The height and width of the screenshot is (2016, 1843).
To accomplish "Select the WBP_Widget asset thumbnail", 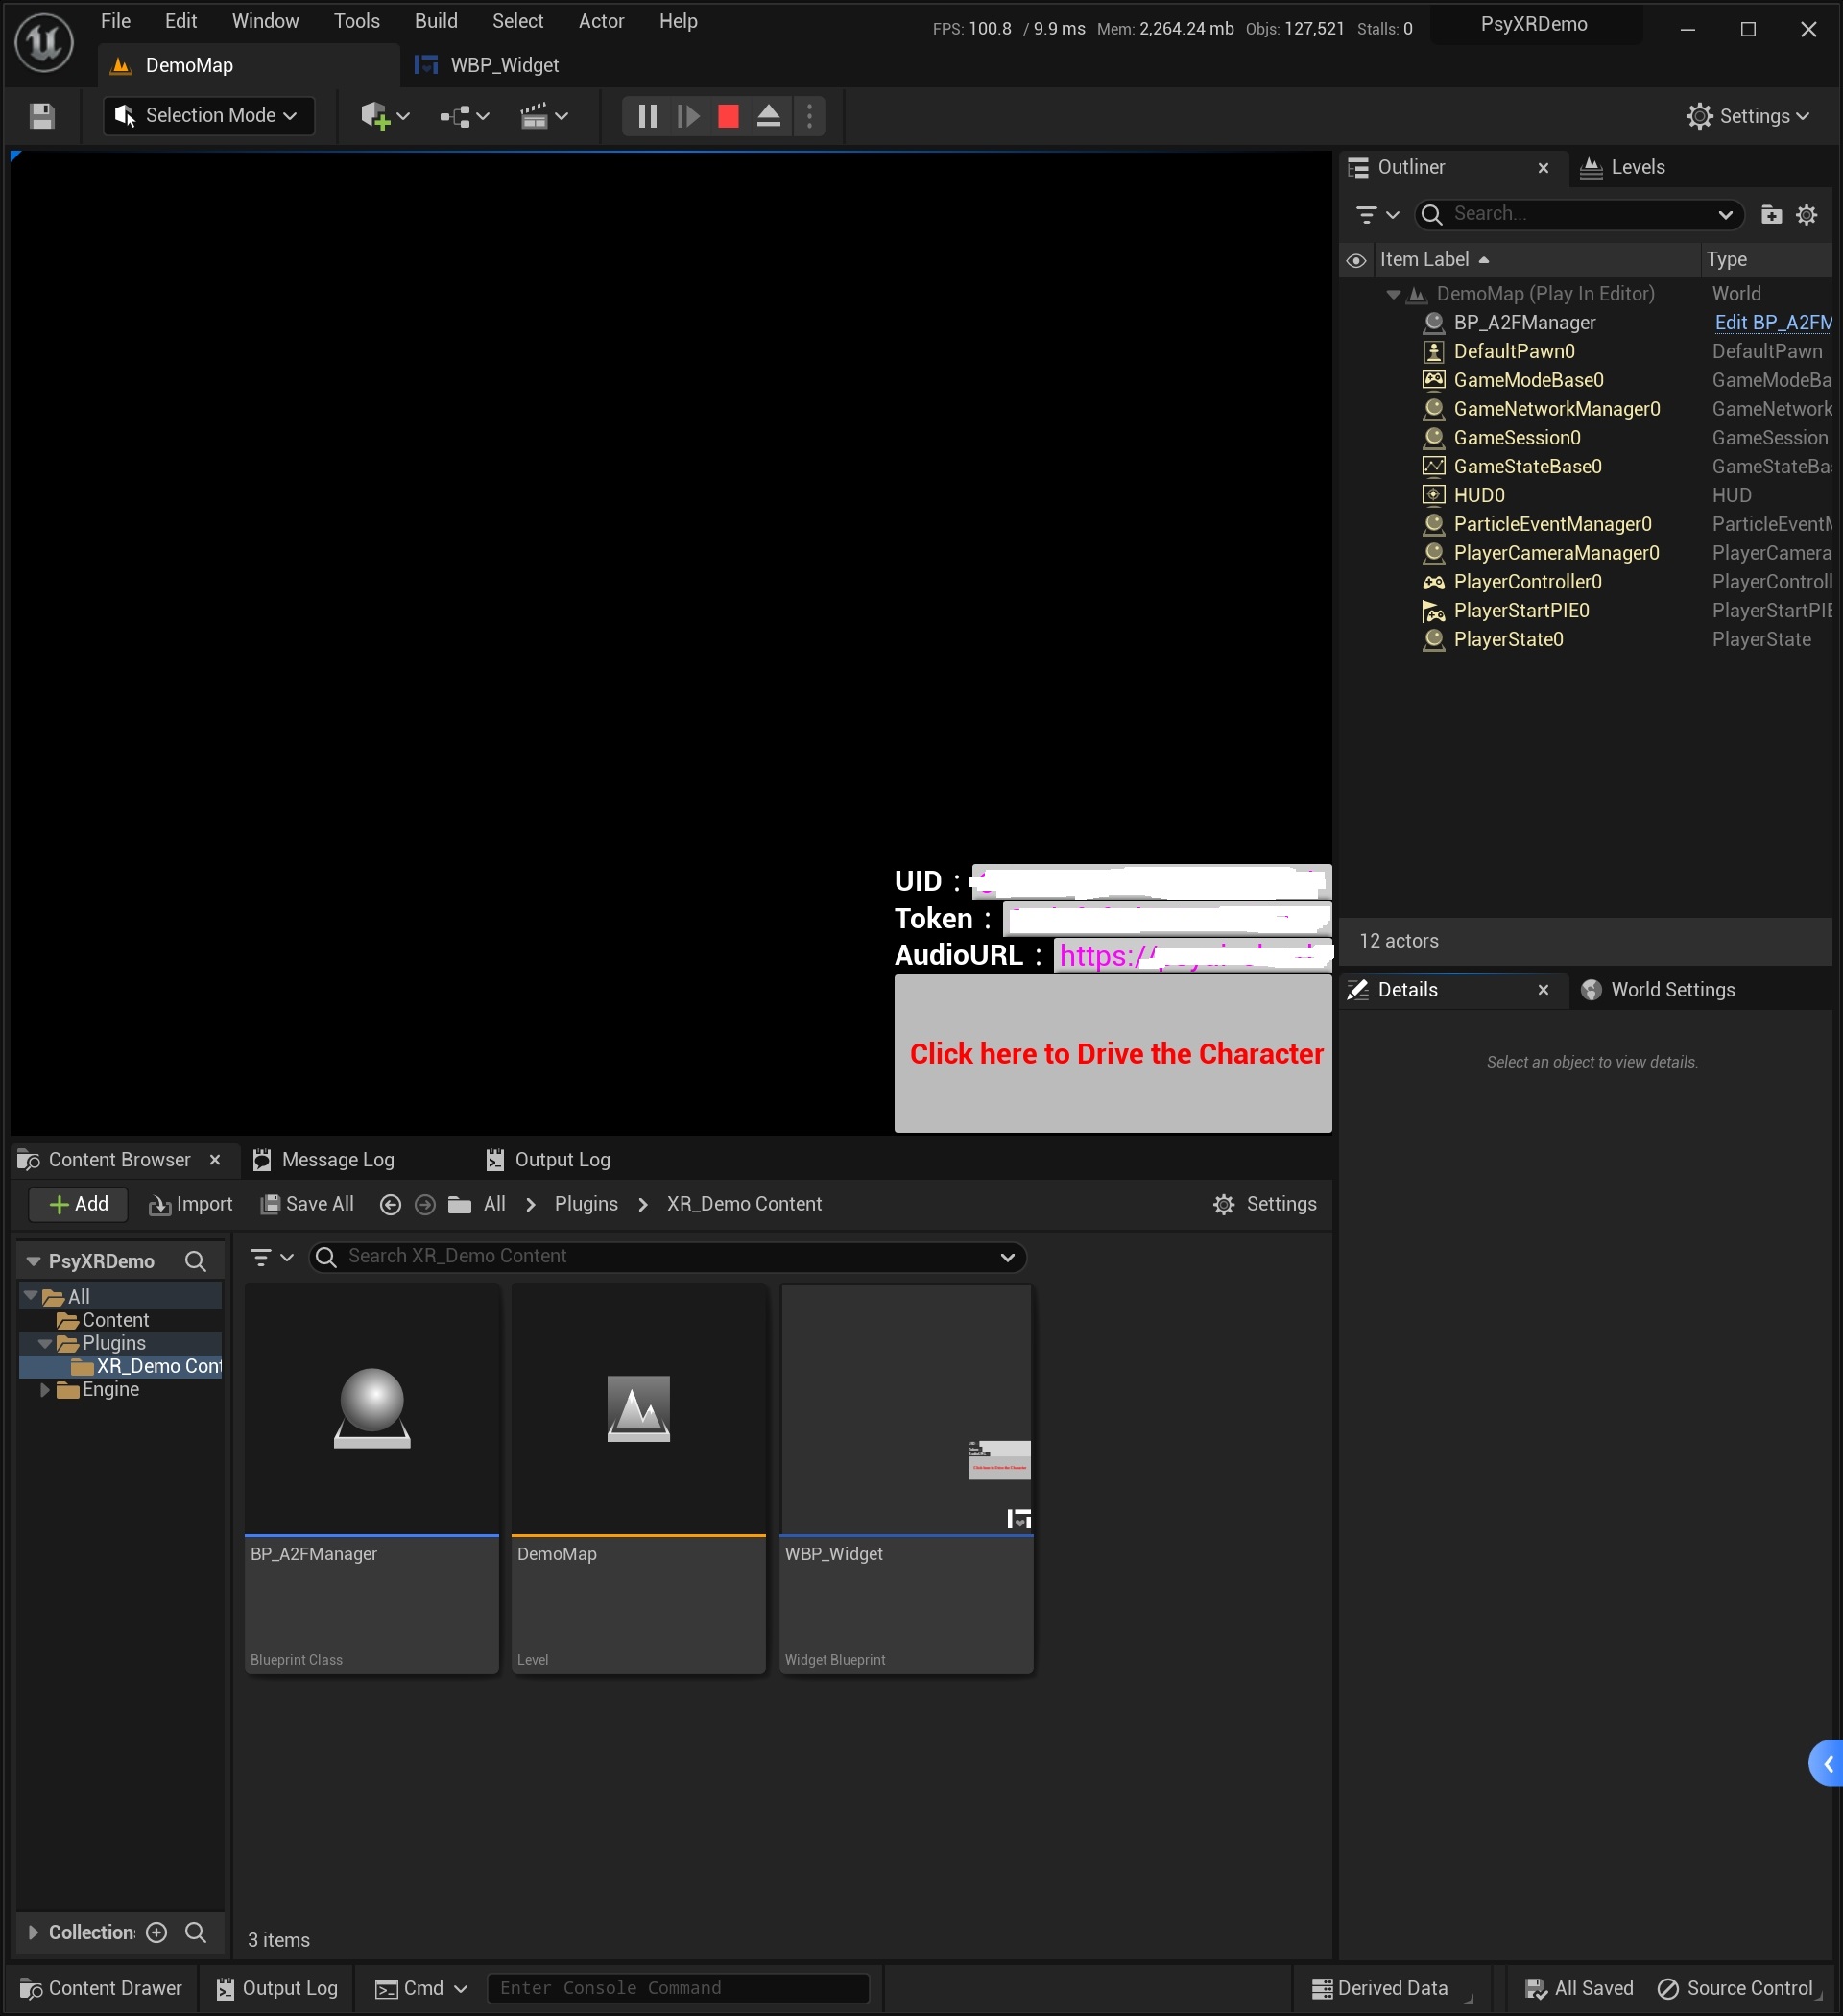I will coord(906,1408).
